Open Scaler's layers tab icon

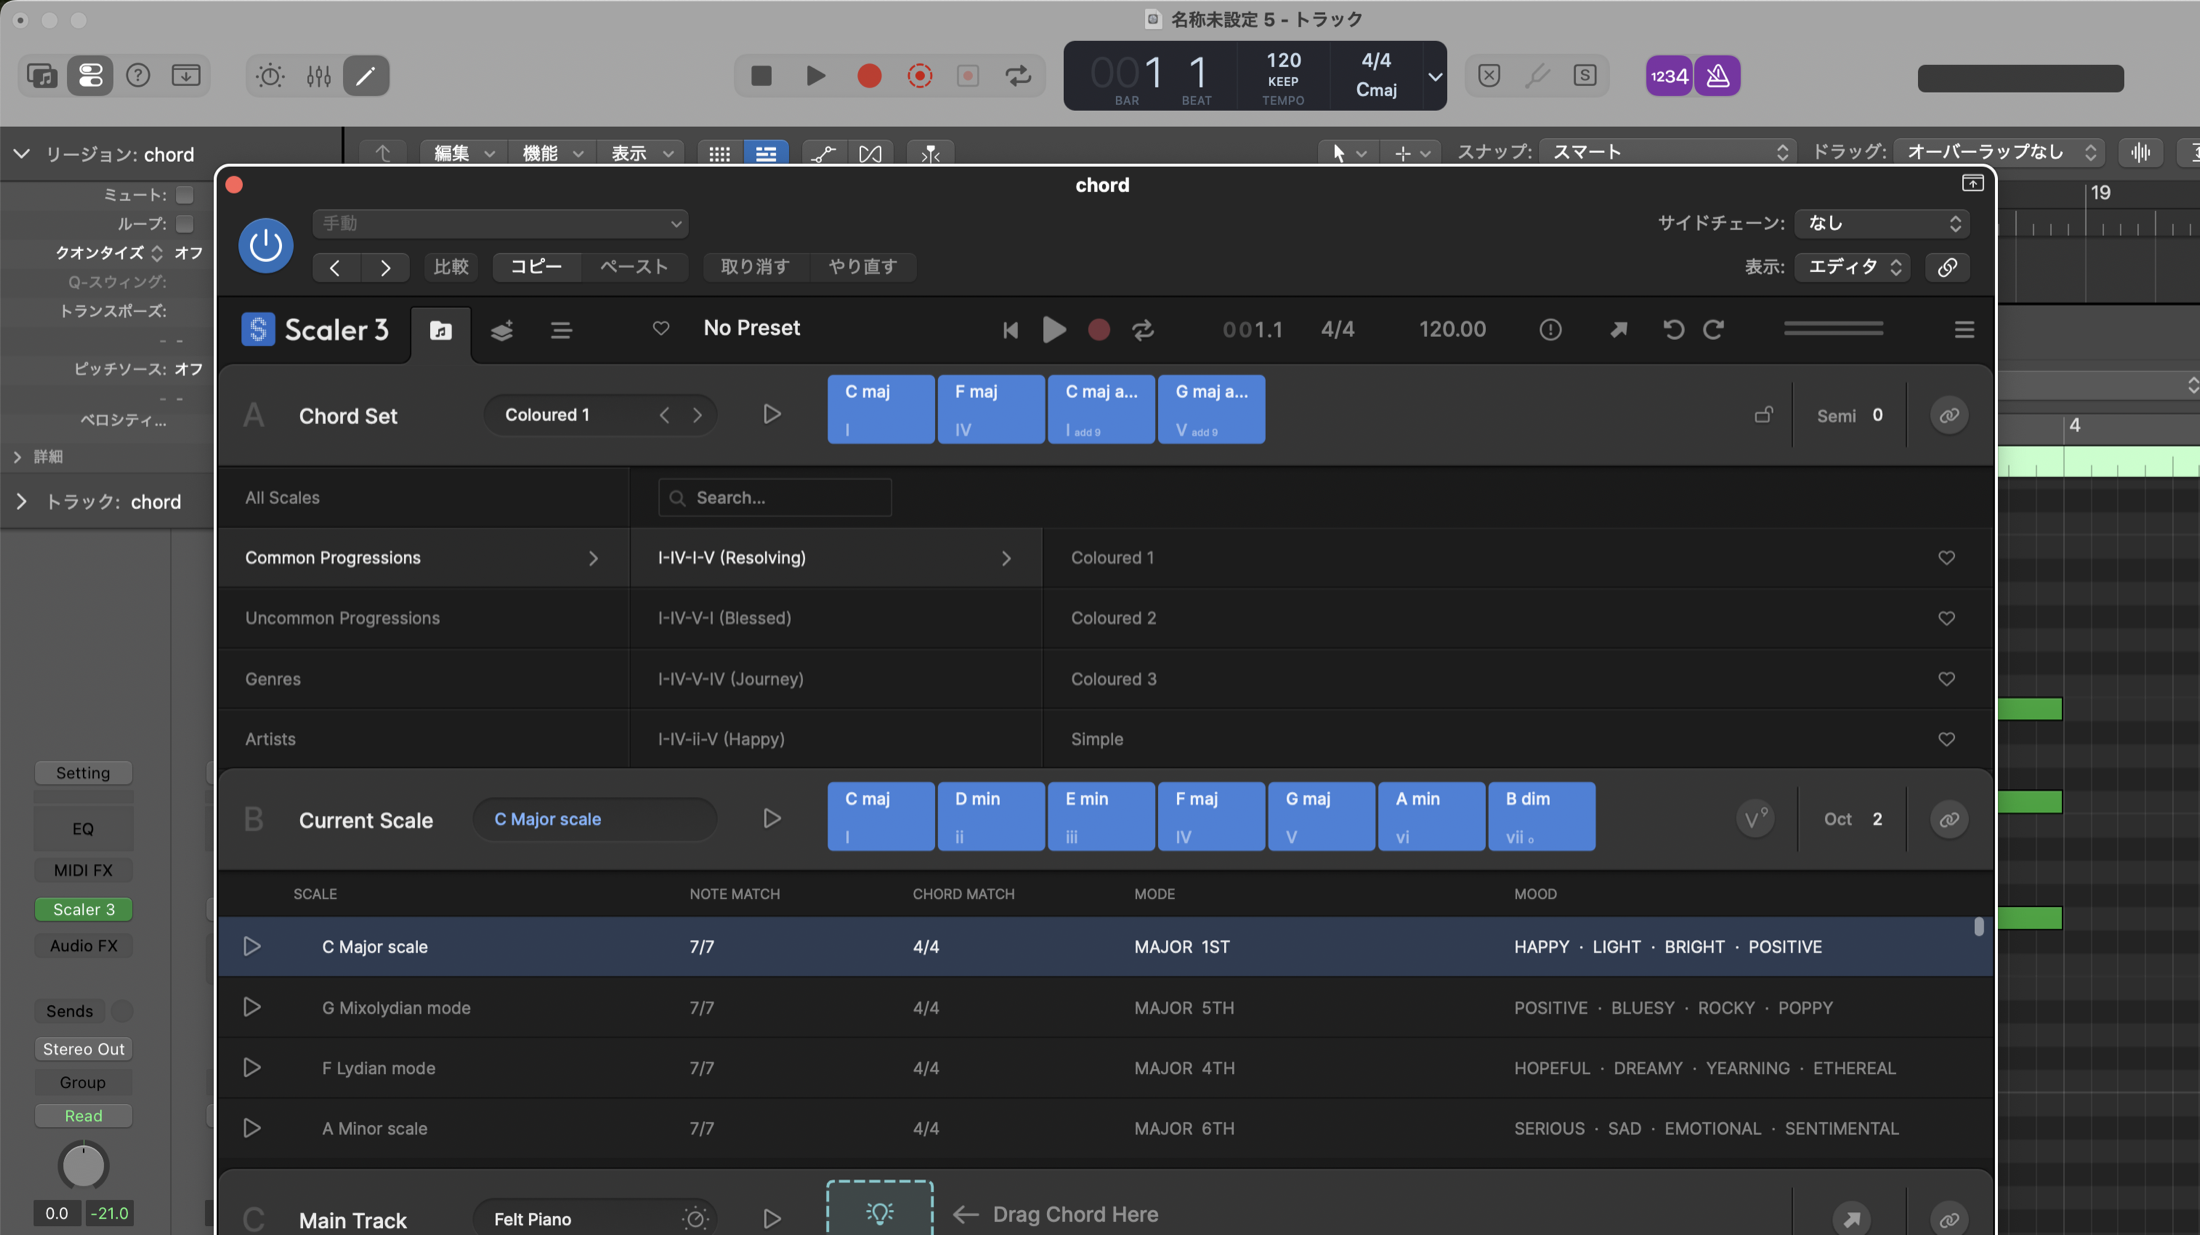502,331
